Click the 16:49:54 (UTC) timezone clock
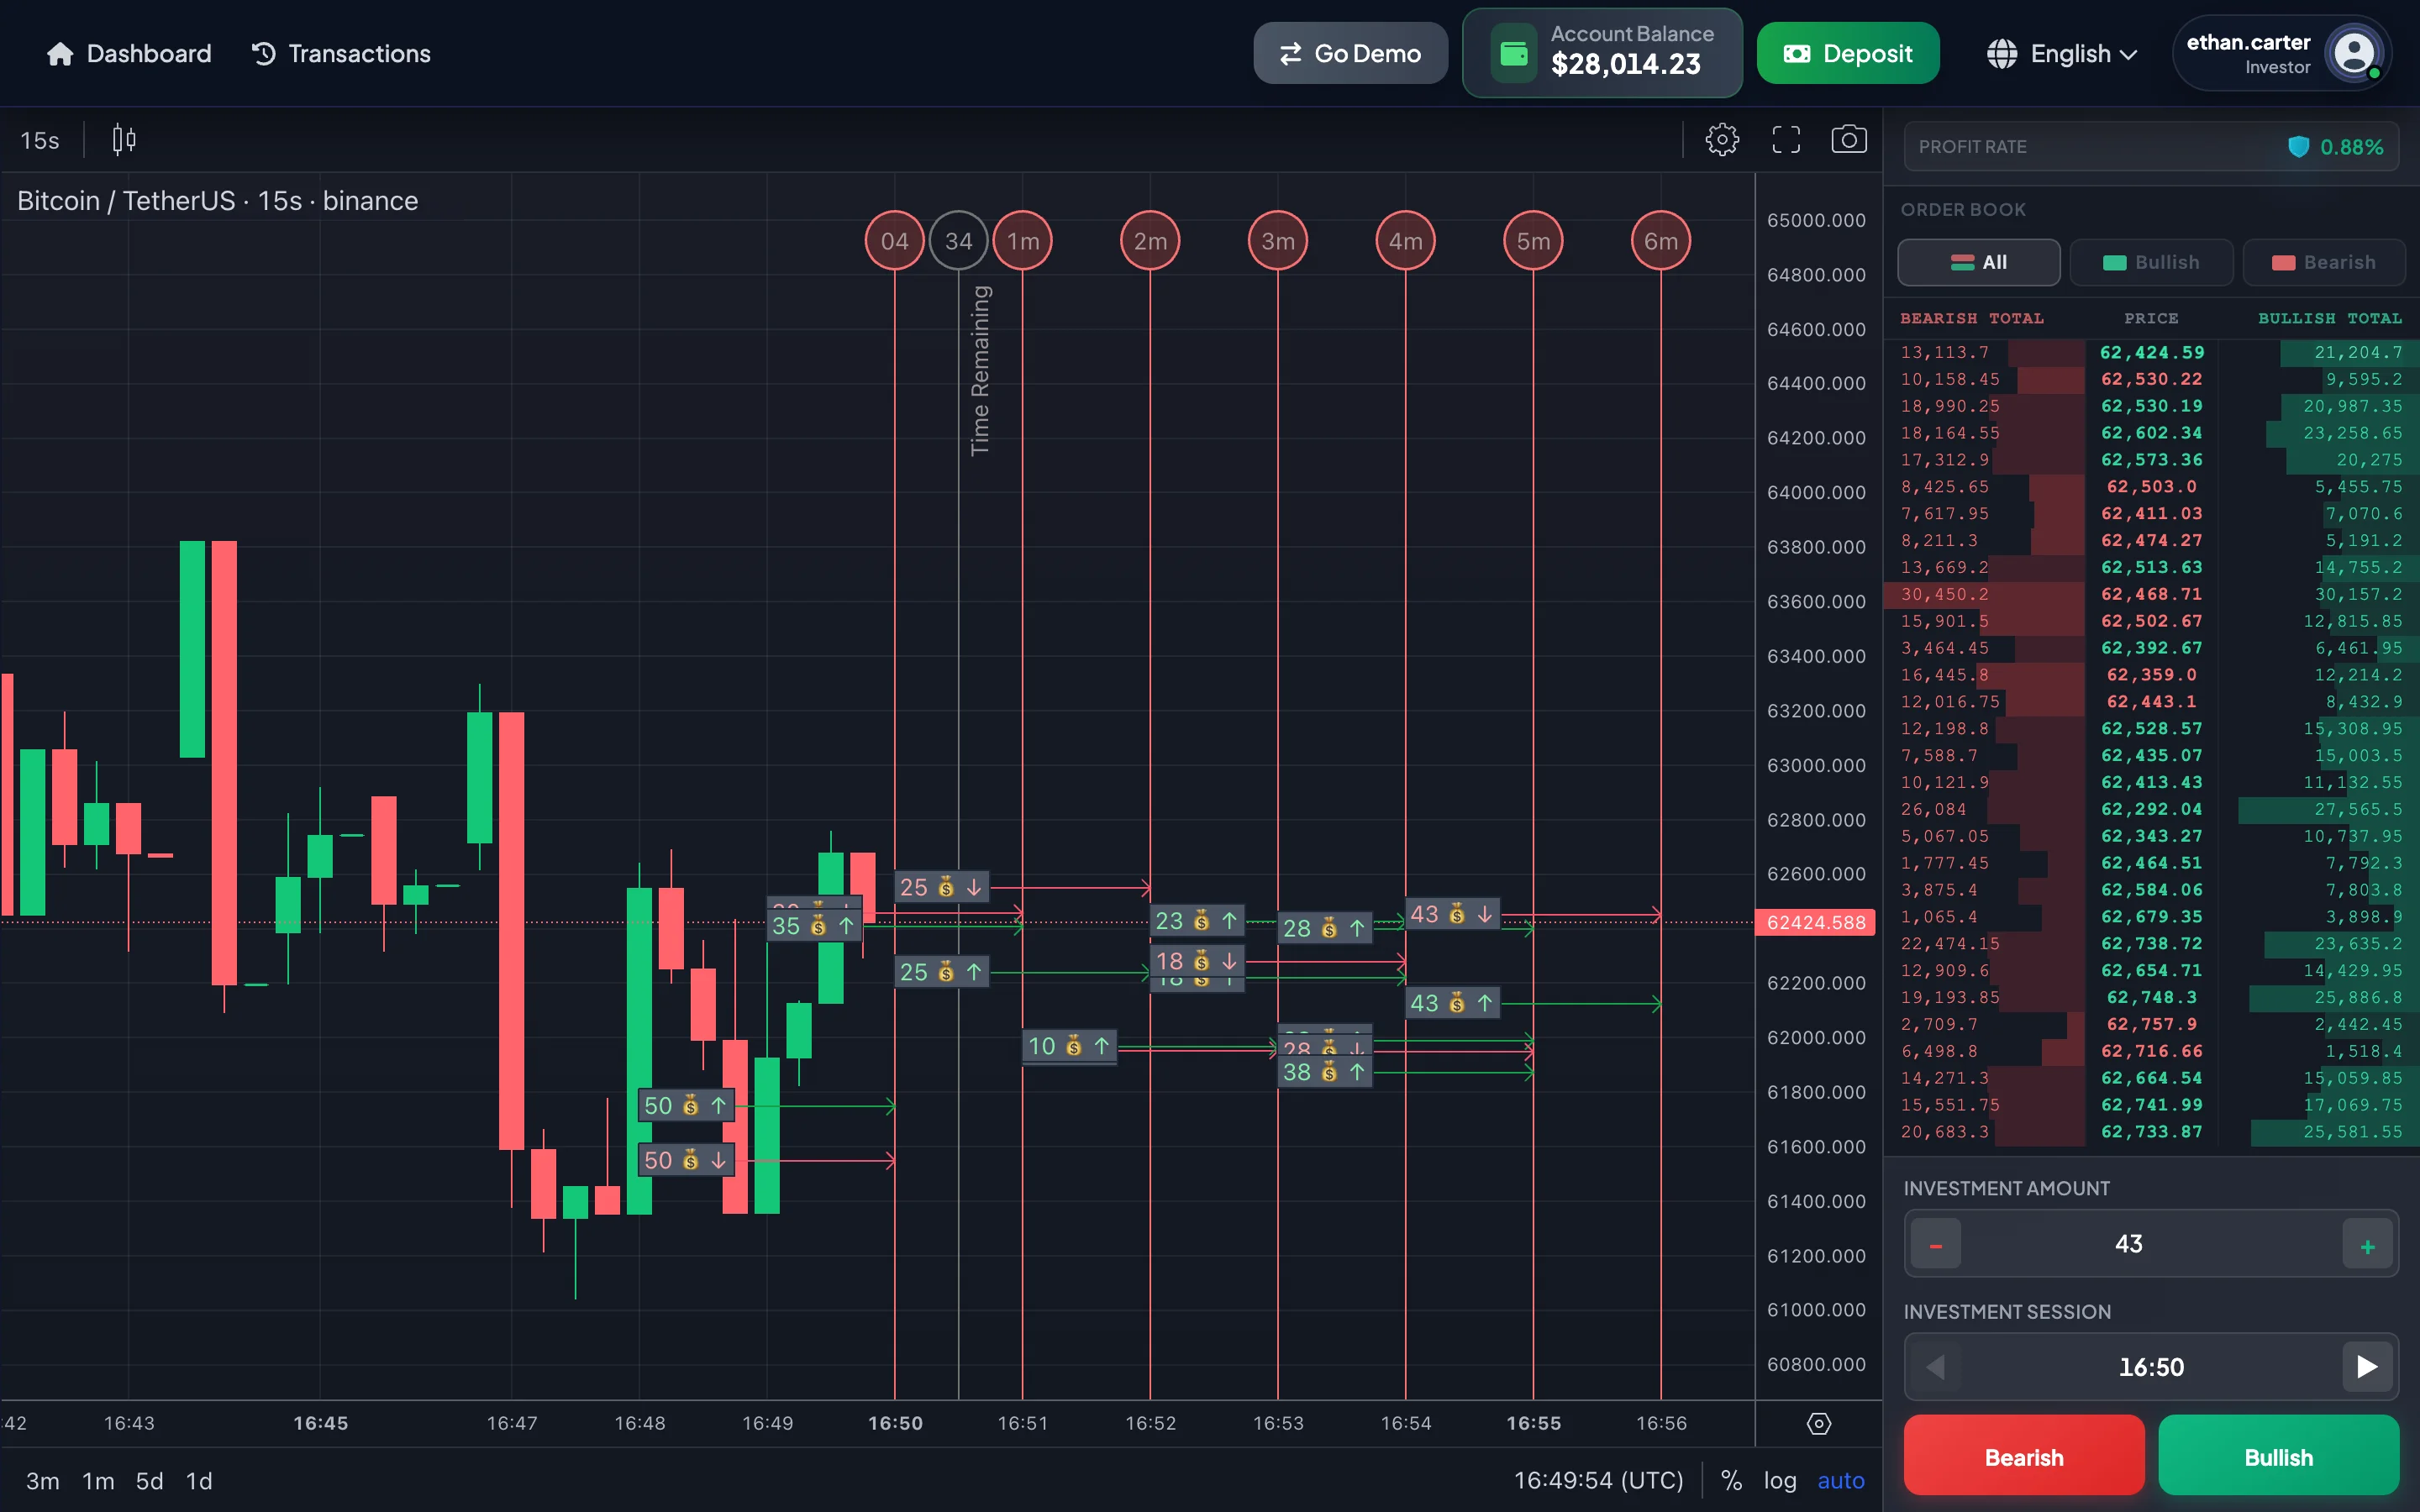 click(x=1598, y=1481)
